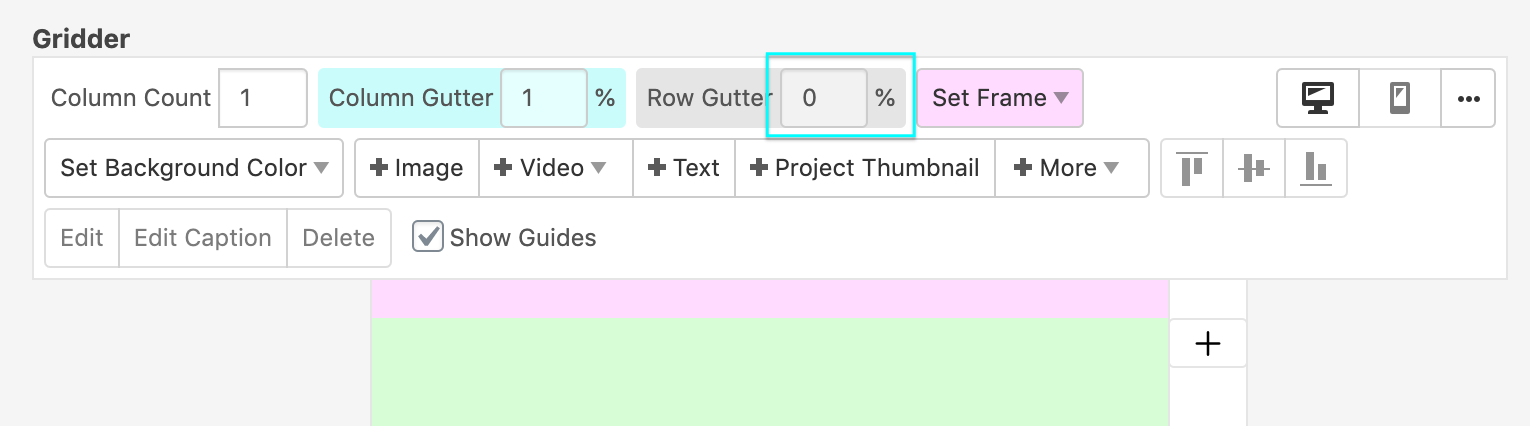Expand the More elements dropdown
The height and width of the screenshot is (426, 1530).
pyautogui.click(x=1071, y=168)
